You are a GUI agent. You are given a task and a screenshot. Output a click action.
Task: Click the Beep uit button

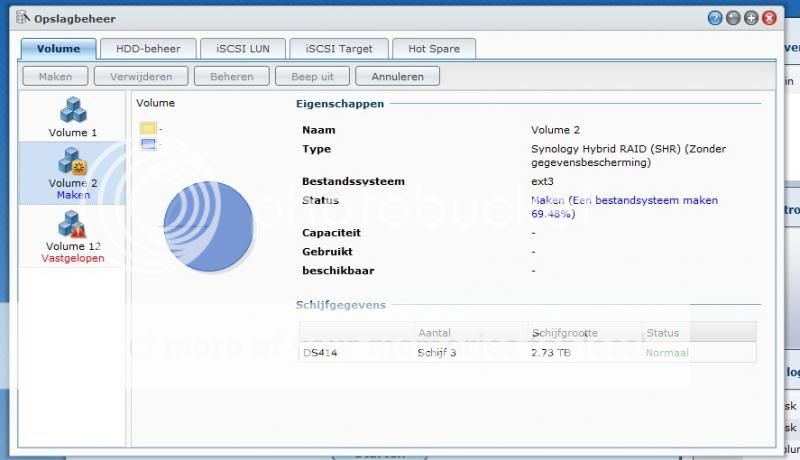(313, 76)
